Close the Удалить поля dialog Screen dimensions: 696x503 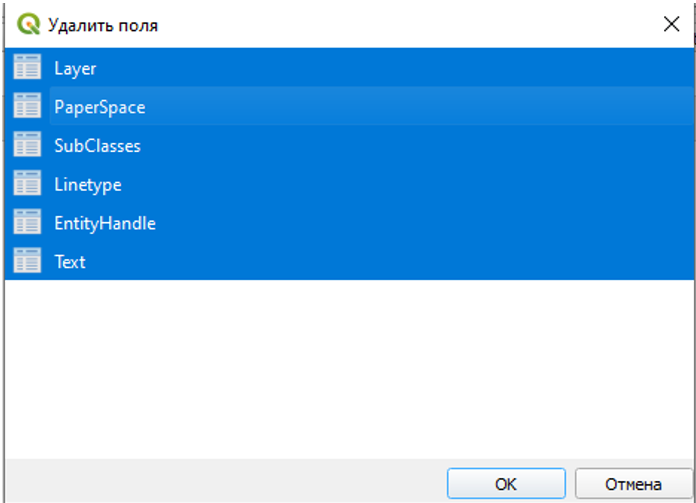(671, 25)
